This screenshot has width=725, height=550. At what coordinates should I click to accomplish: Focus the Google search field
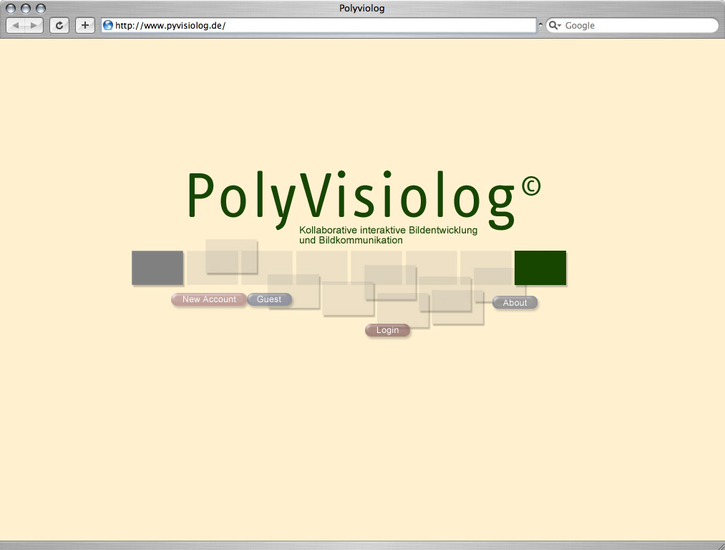[x=632, y=25]
